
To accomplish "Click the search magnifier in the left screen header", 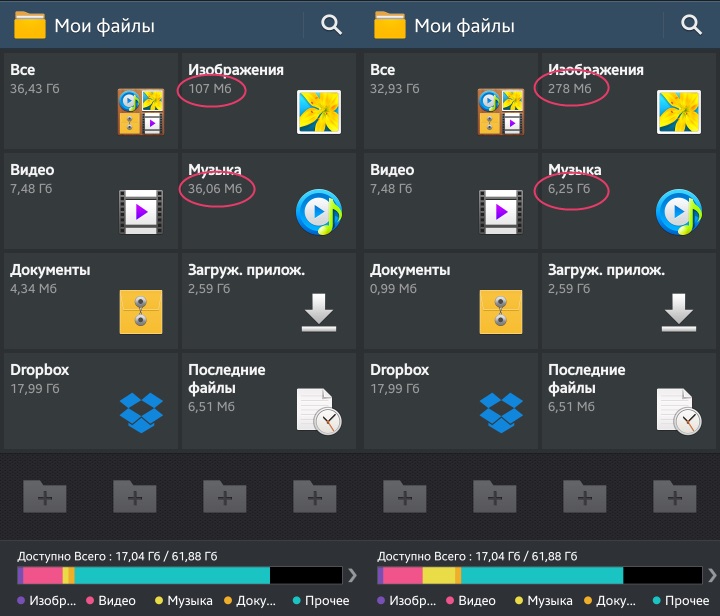I will 332,25.
